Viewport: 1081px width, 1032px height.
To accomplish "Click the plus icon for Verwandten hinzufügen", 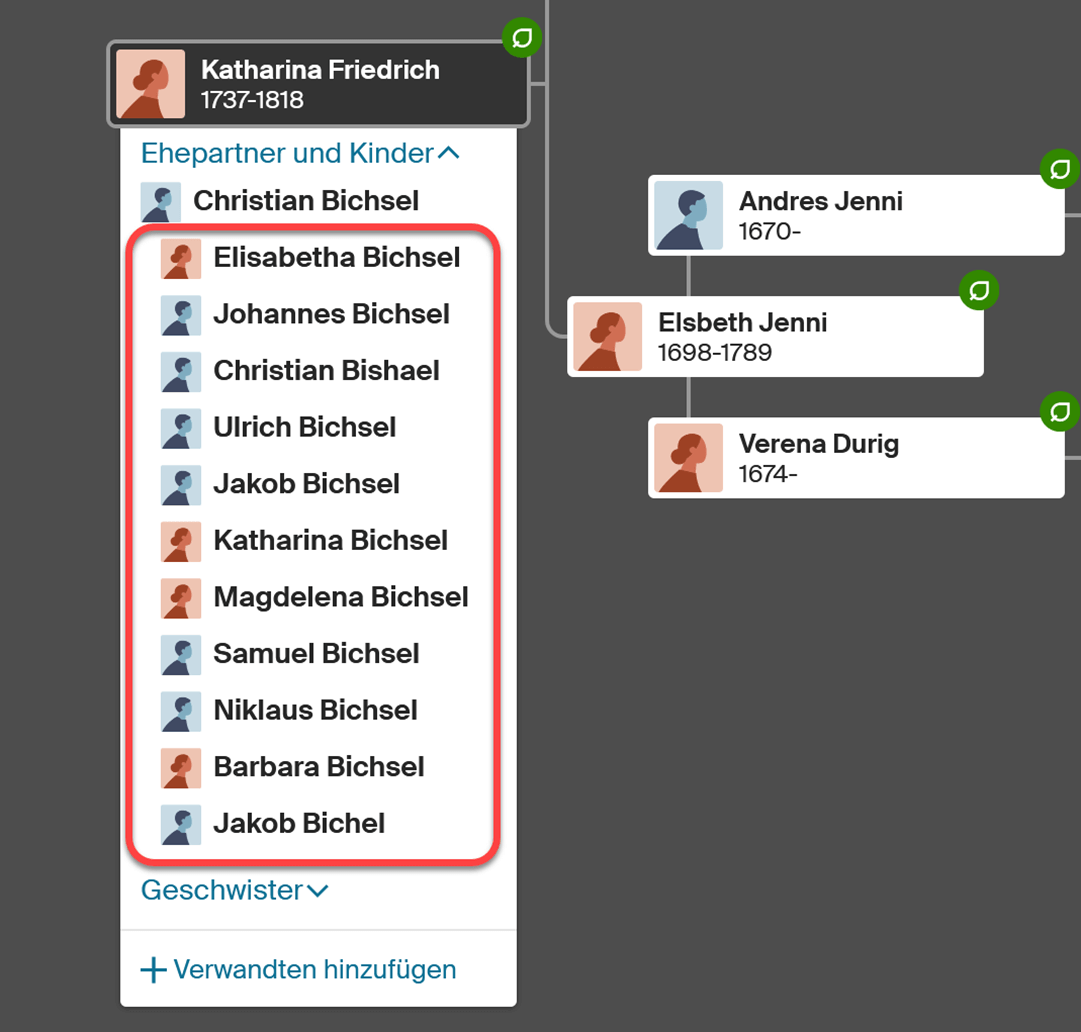I will pos(153,970).
